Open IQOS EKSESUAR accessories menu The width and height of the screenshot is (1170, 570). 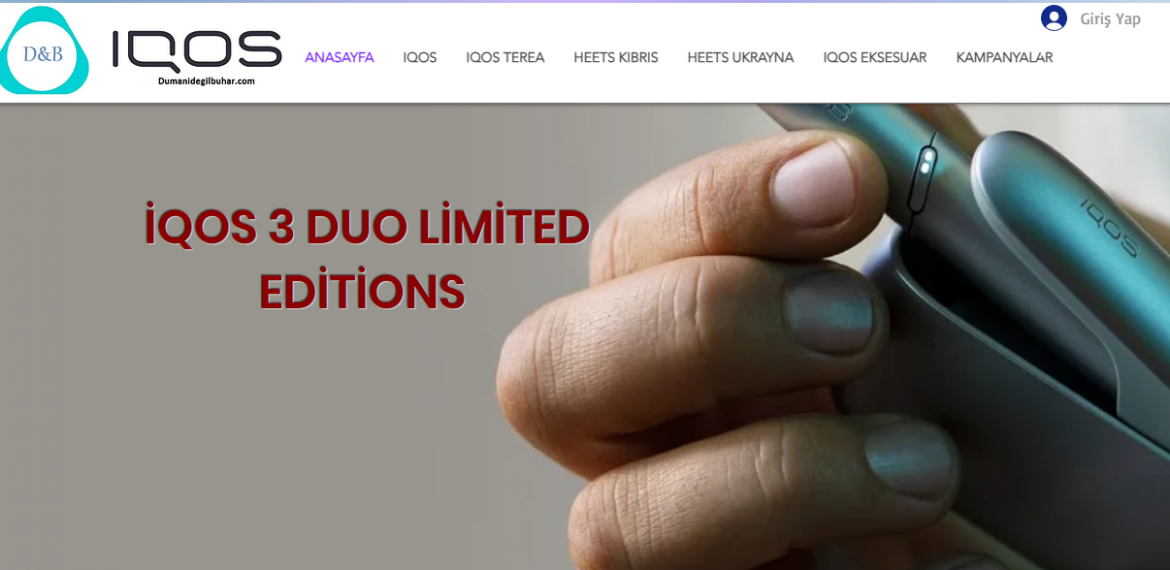click(875, 57)
